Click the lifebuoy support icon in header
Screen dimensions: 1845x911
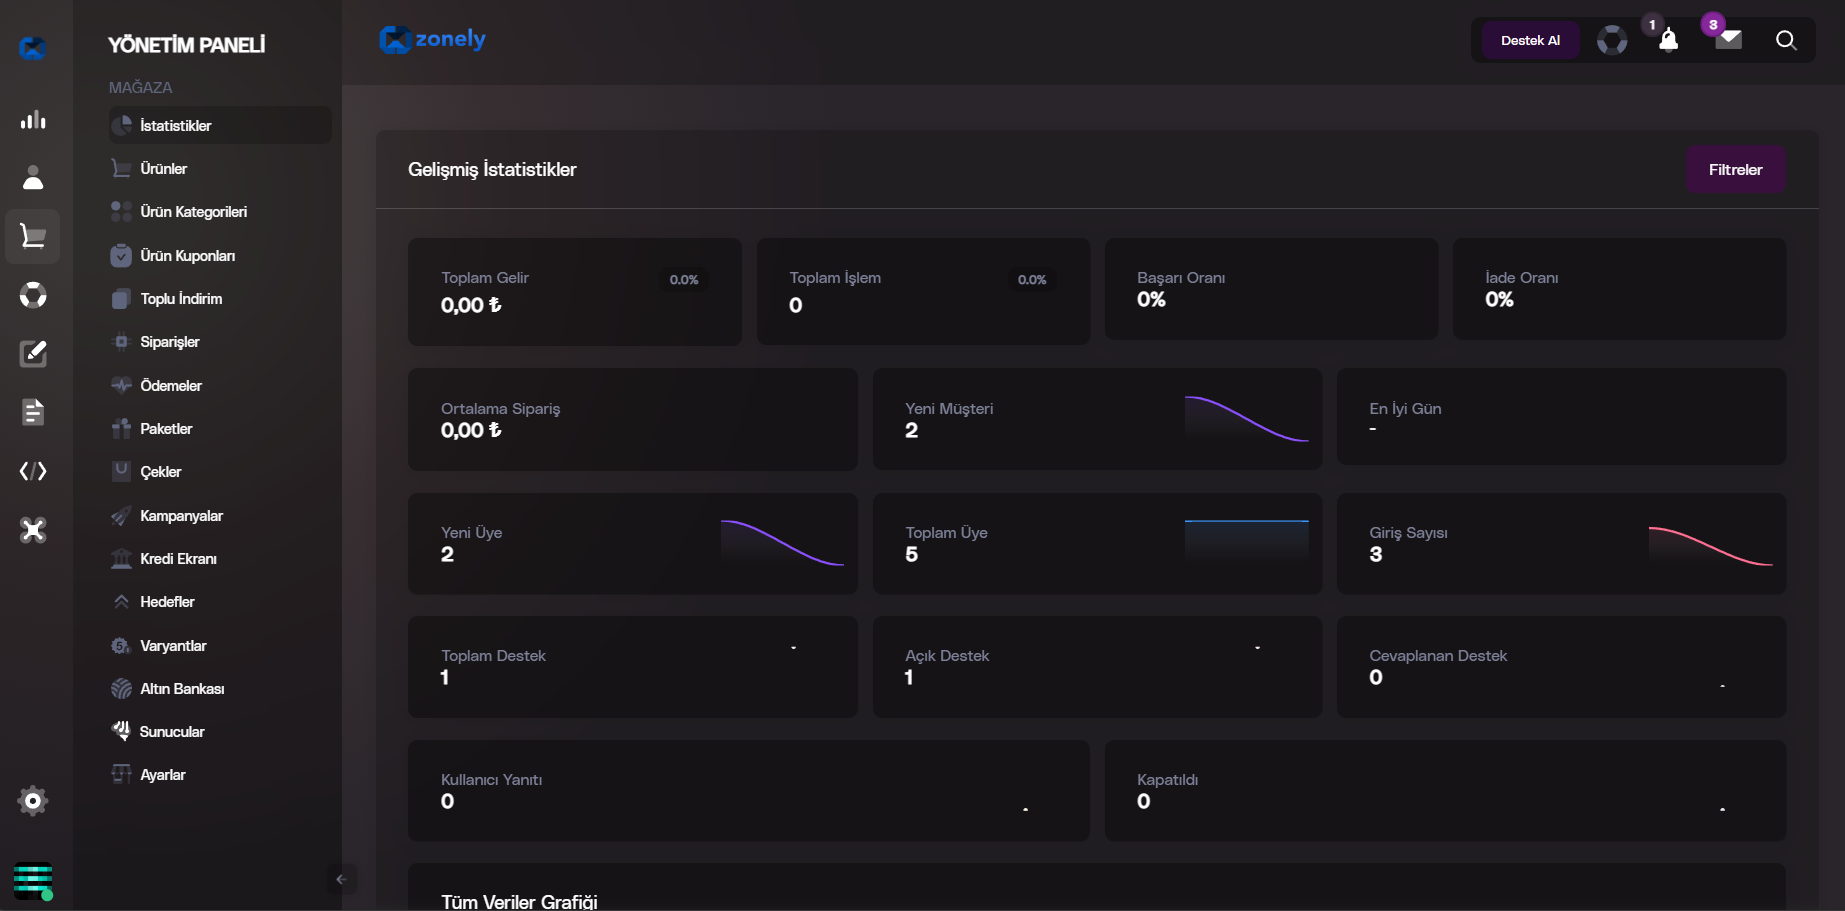coord(1612,40)
